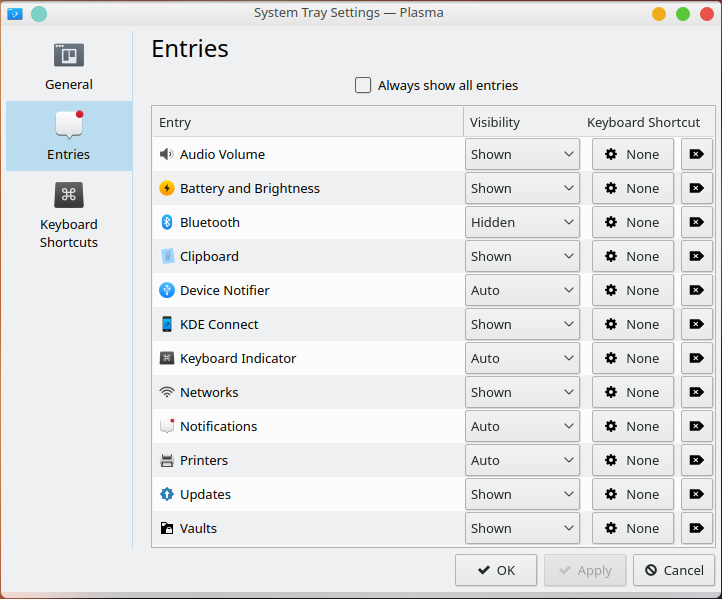Select the Entries sidebar page
The height and width of the screenshot is (599, 722).
tap(69, 136)
